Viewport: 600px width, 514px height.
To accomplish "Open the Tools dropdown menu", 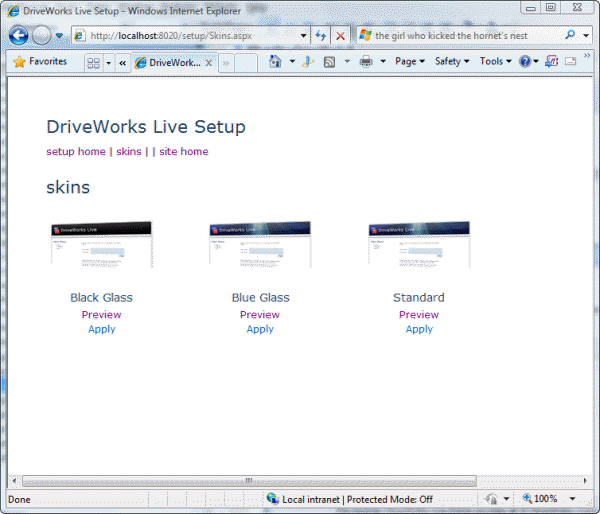I will click(x=495, y=62).
